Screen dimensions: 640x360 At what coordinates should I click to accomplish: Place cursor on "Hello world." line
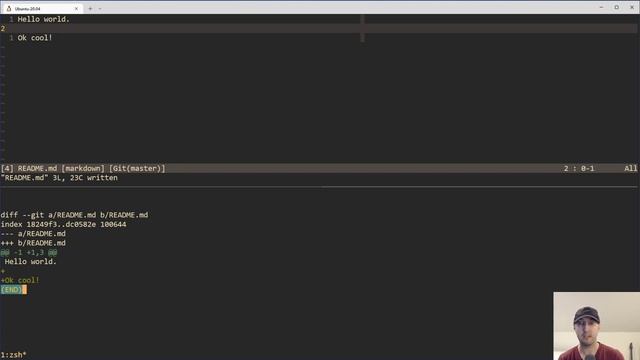44,19
